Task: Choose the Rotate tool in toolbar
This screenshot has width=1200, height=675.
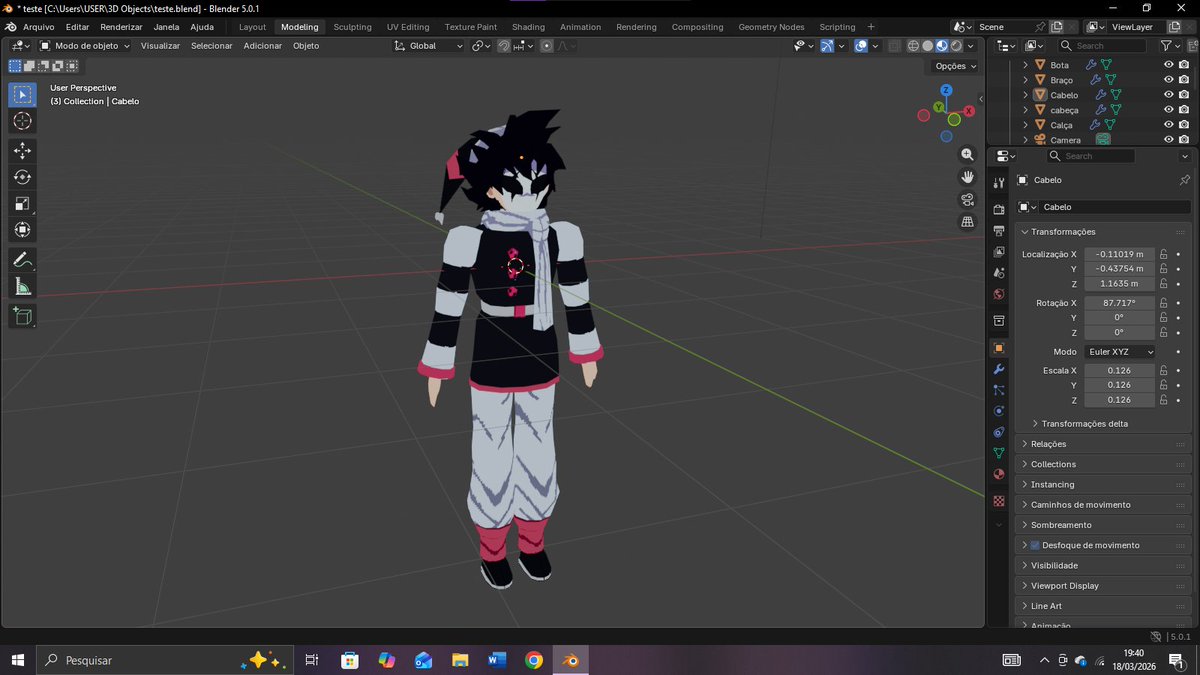Action: [22, 177]
